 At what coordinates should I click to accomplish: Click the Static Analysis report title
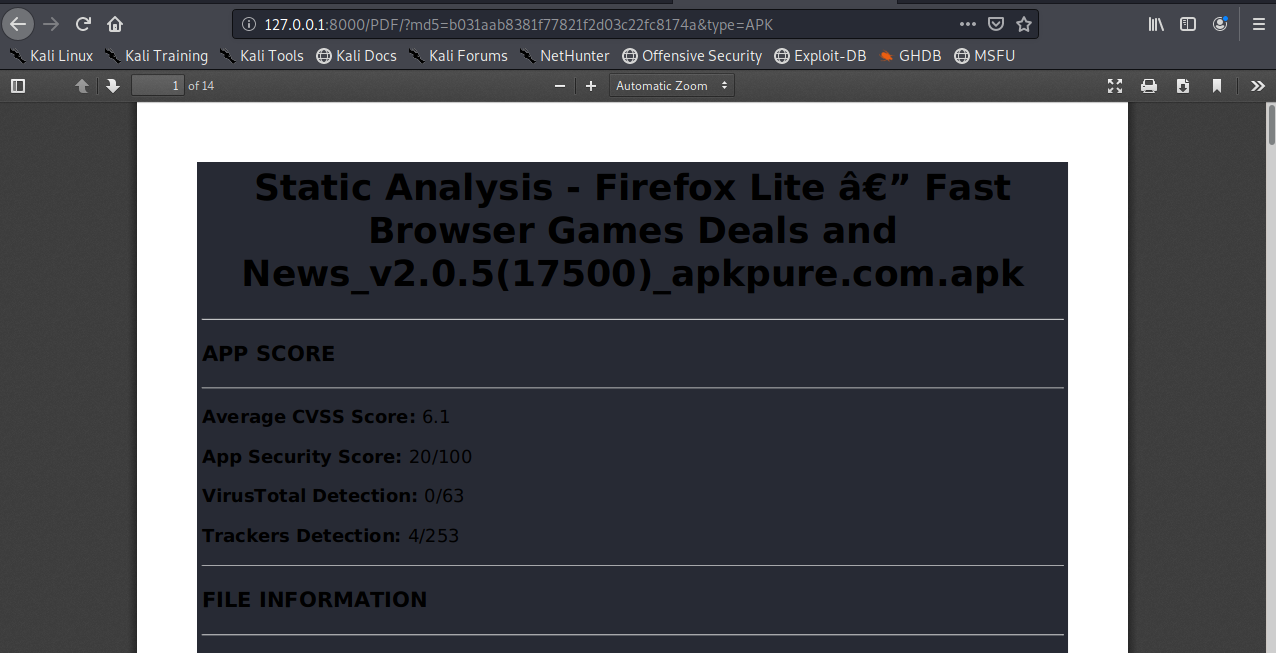click(632, 230)
